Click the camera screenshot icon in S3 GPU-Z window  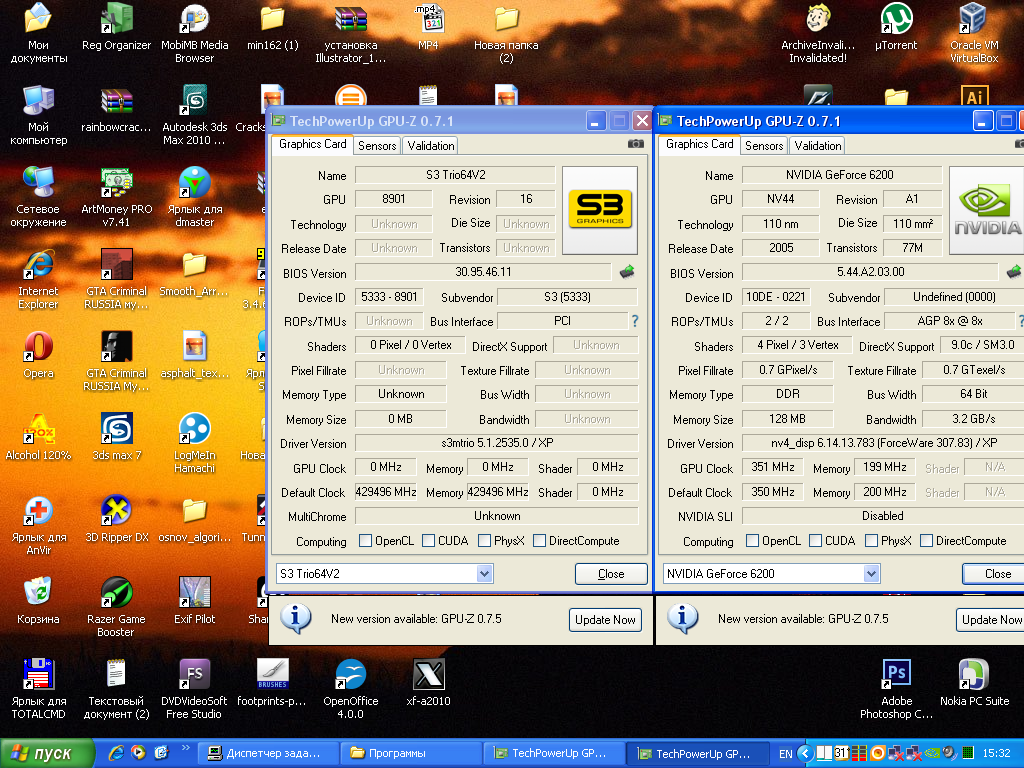[x=635, y=144]
